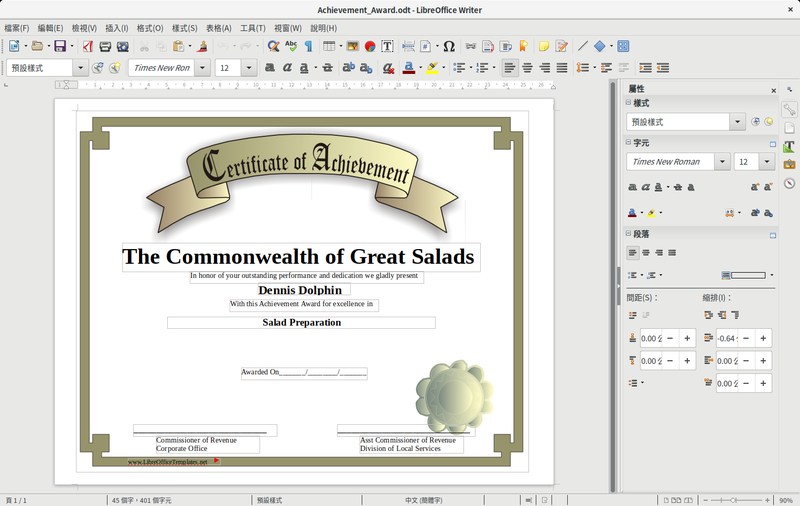Click the zoom slider in the status bar
The image size is (800, 506).
click(x=734, y=499)
